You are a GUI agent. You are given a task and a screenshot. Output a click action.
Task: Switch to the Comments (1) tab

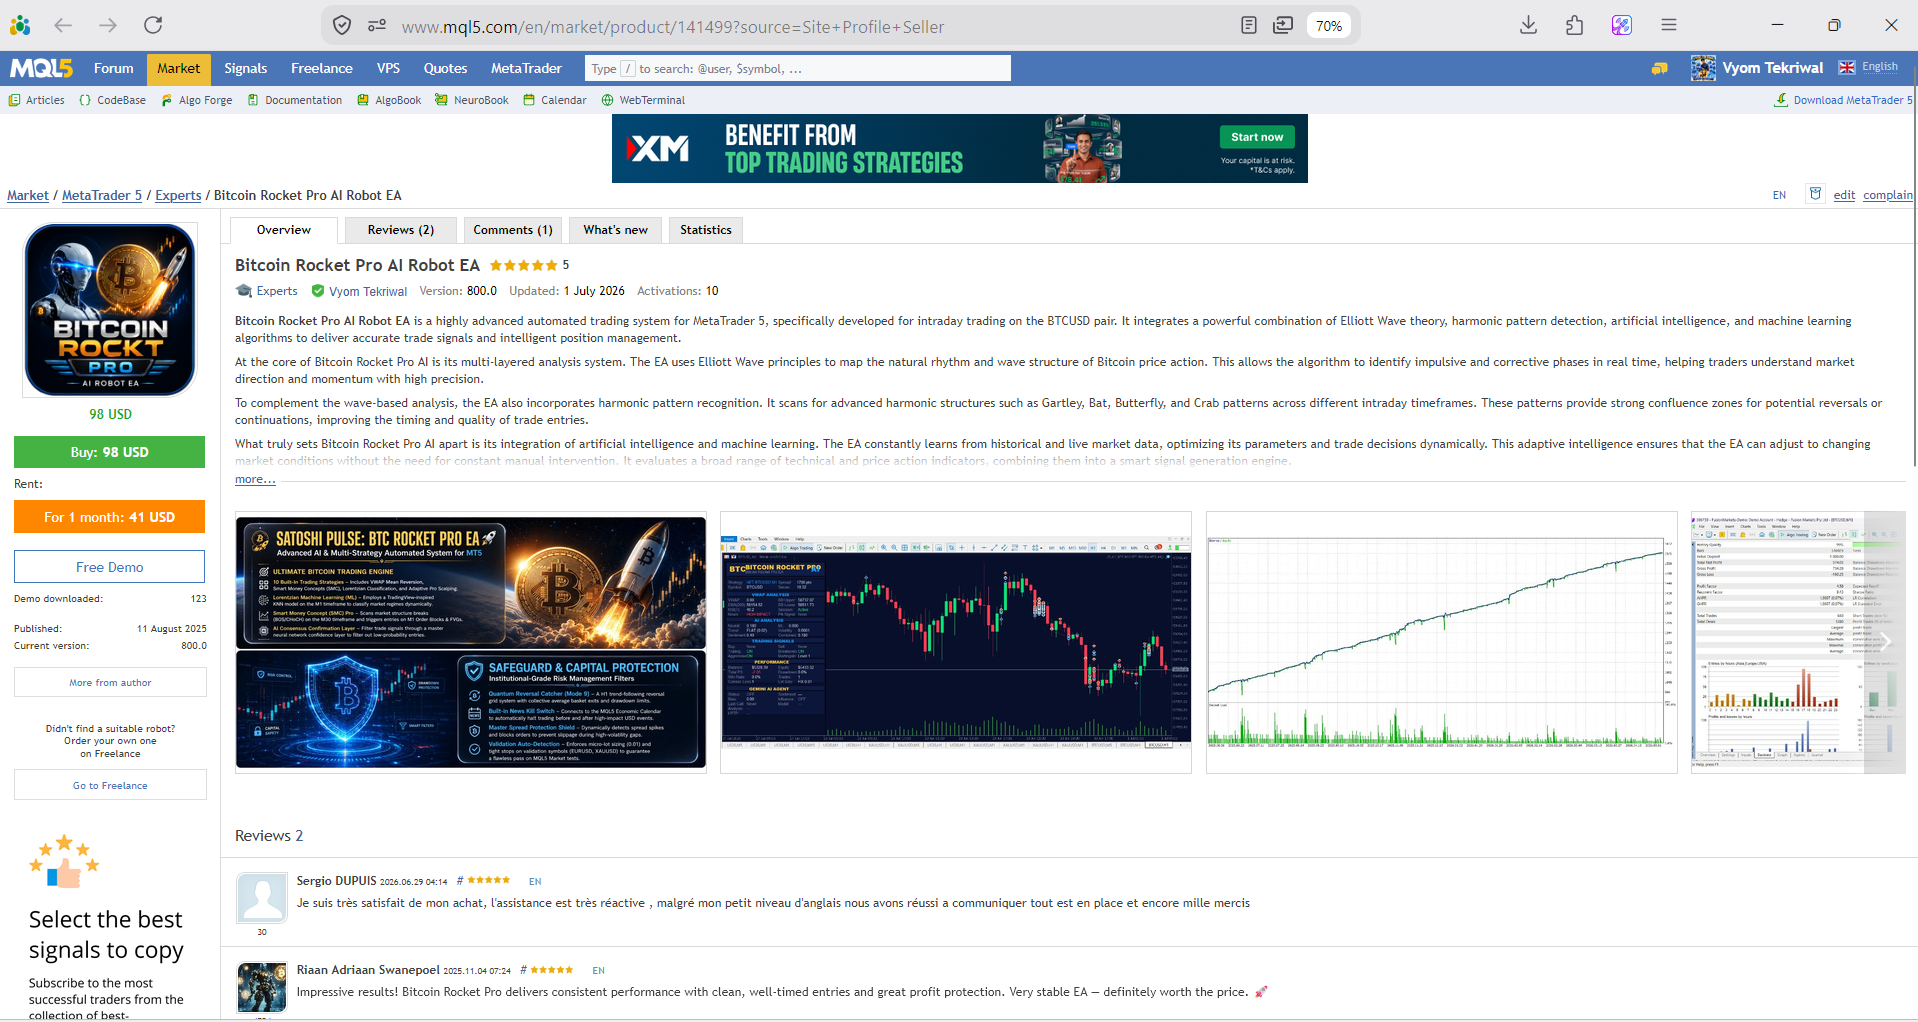pyautogui.click(x=513, y=230)
